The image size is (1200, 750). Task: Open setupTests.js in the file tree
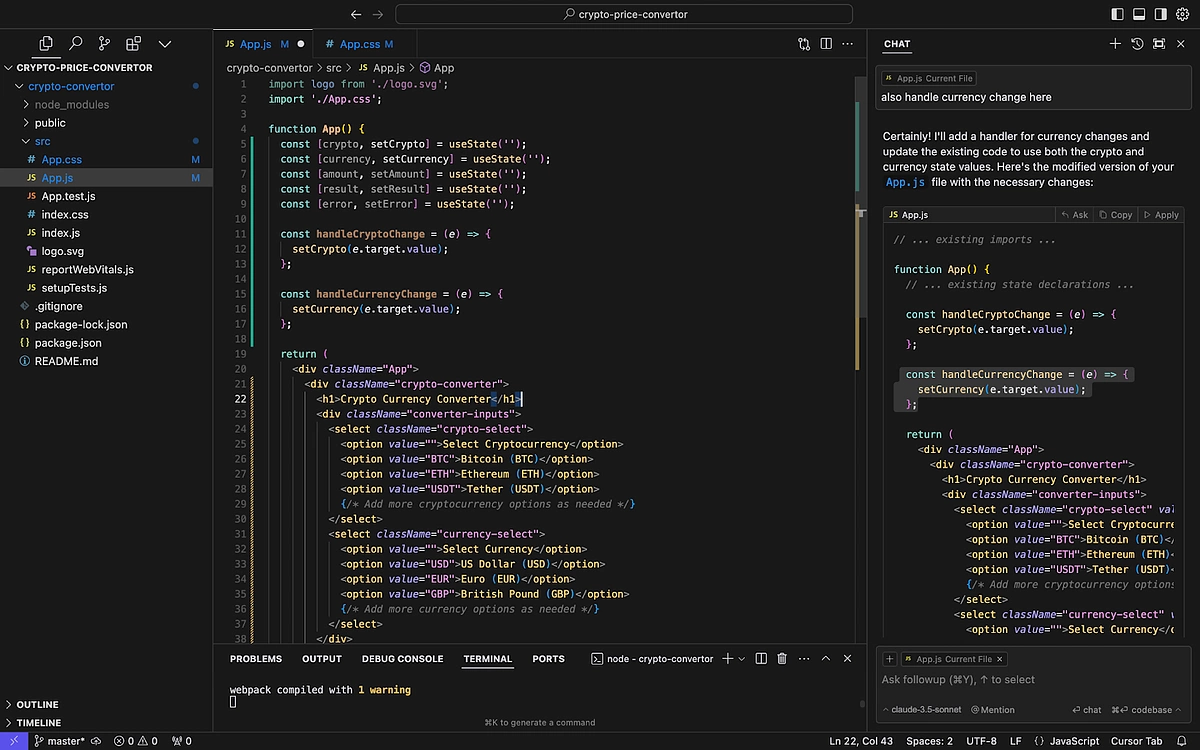tap(74, 288)
